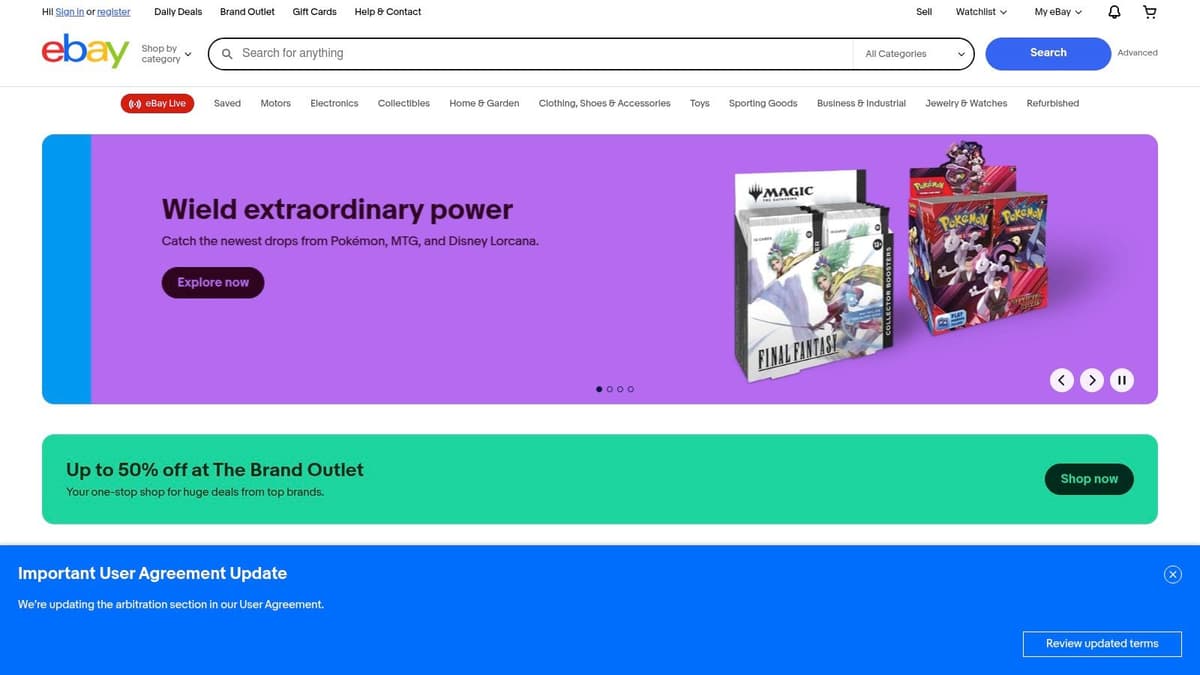Open the Refurbished category
The height and width of the screenshot is (675, 1200).
pos(1053,103)
